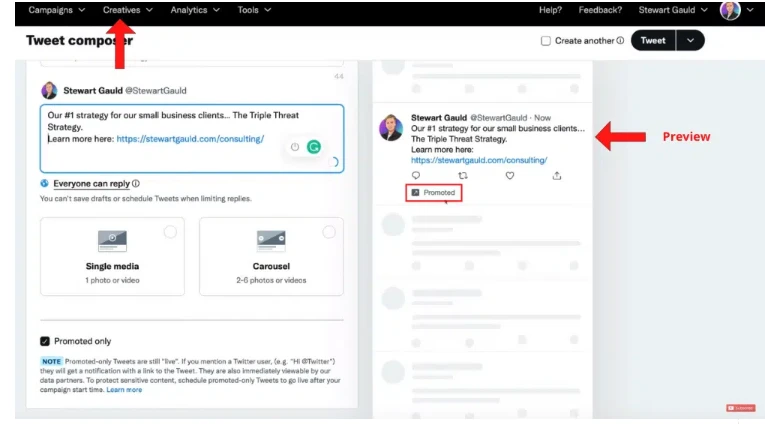Select the Single media radio button
This screenshot has height=424, width=765.
click(x=170, y=232)
